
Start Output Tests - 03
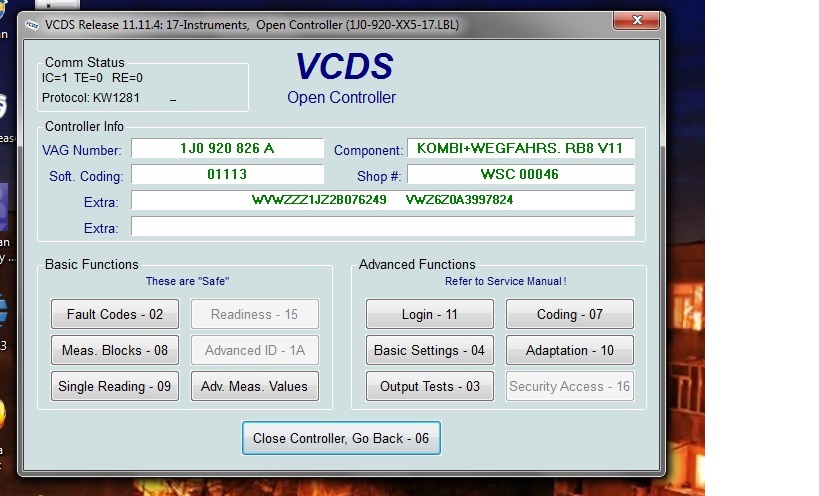tap(430, 386)
